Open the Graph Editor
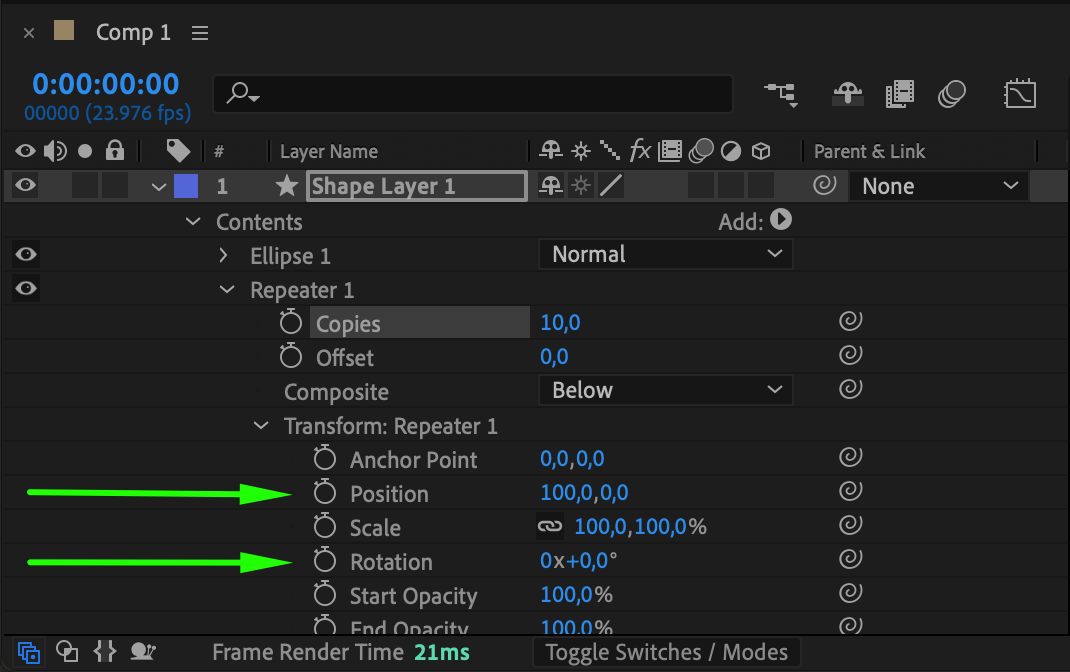The width and height of the screenshot is (1070, 672). pos(1019,95)
